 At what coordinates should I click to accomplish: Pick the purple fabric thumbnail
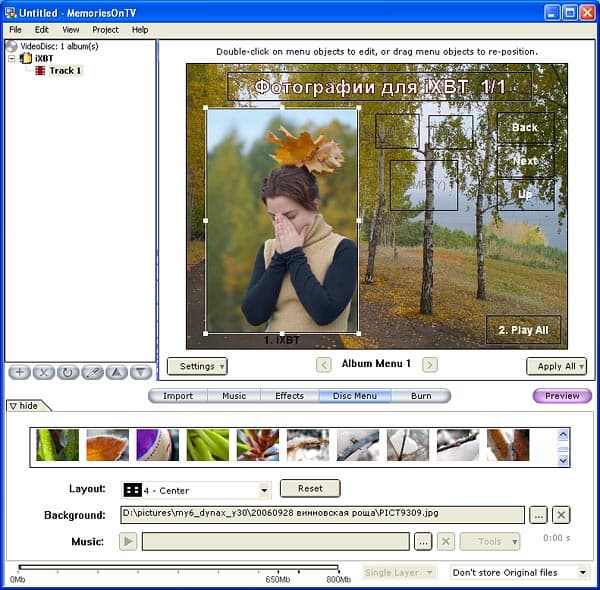click(x=157, y=445)
